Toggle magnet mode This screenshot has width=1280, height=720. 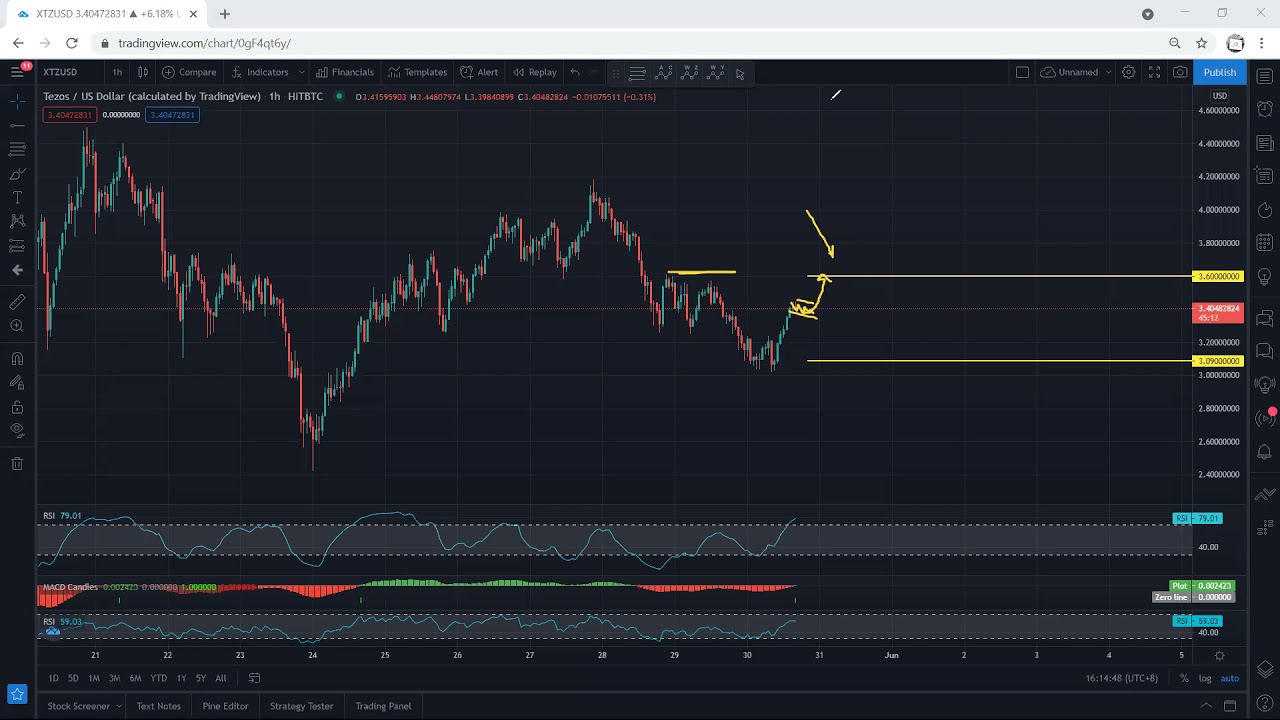pyautogui.click(x=17, y=359)
